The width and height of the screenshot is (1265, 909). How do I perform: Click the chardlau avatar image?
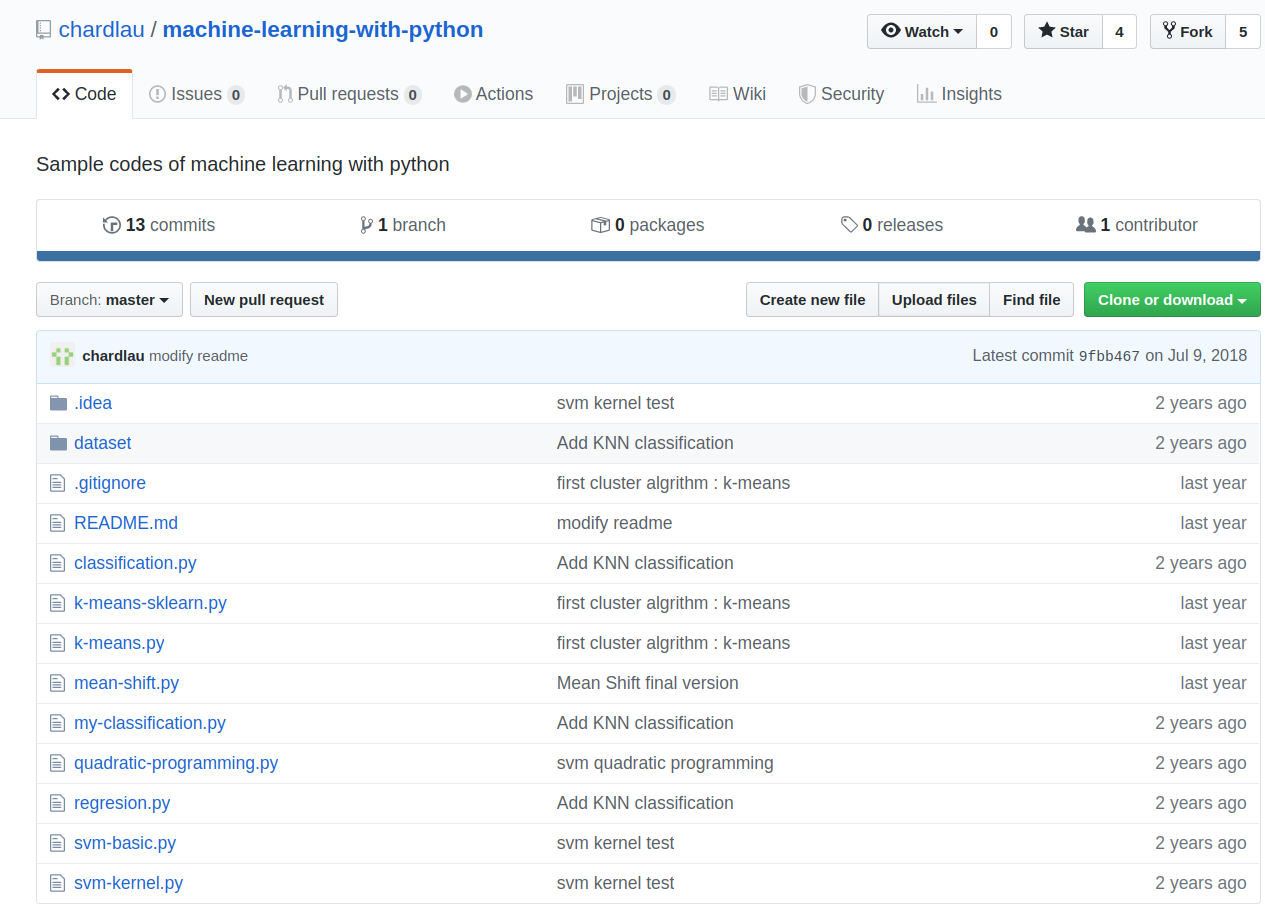pos(63,355)
